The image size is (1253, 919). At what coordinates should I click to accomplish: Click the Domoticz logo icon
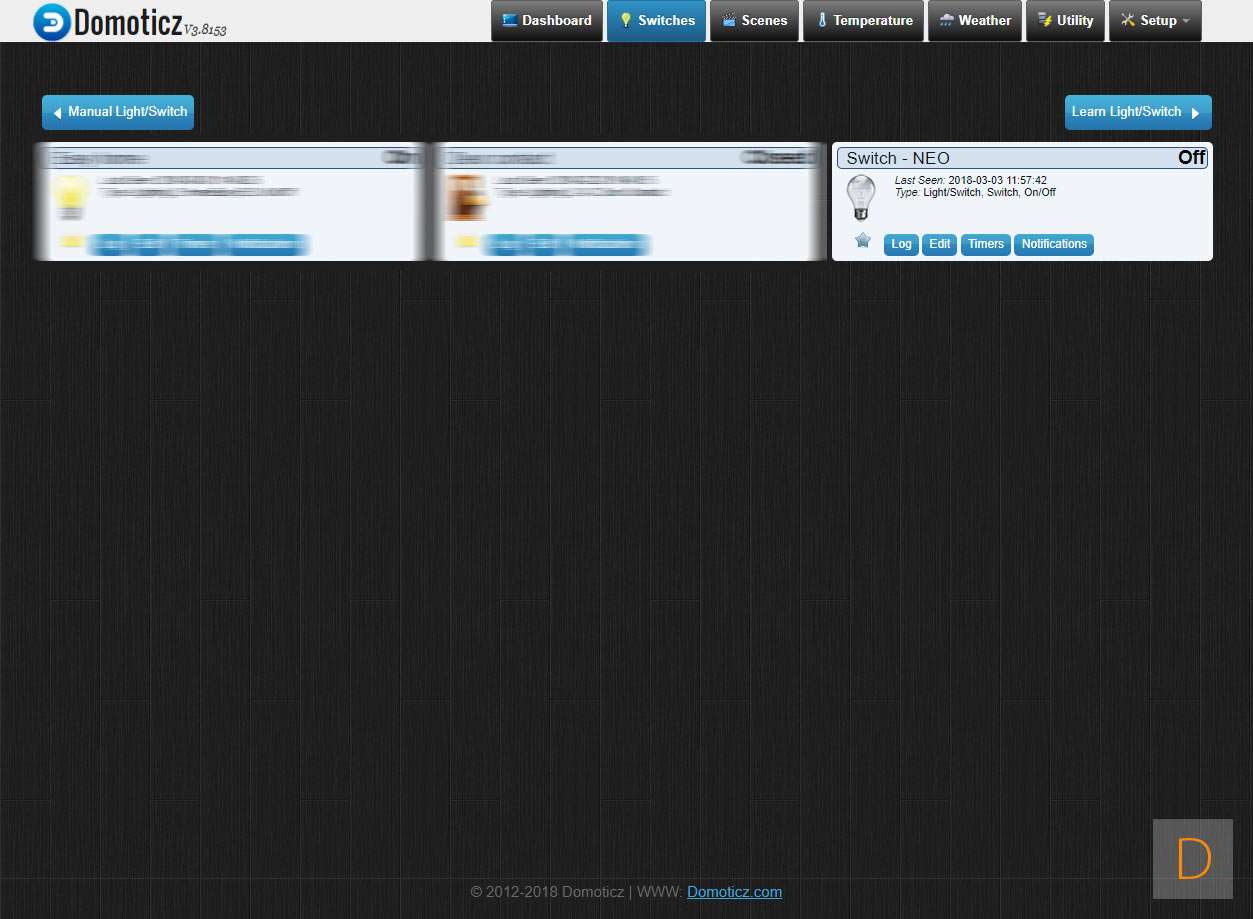coord(52,22)
